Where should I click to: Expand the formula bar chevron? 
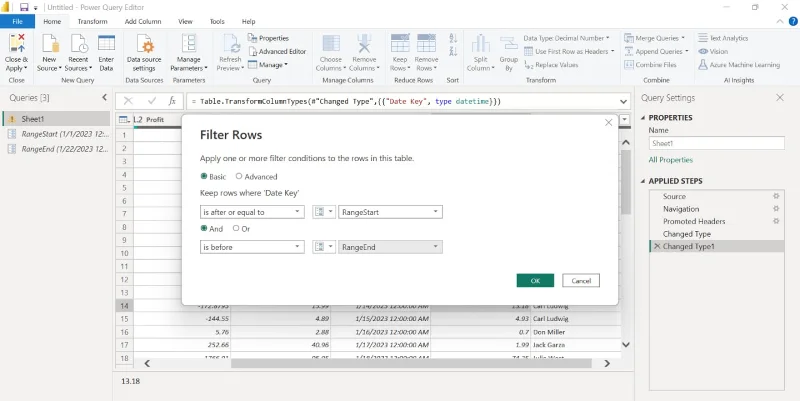click(x=623, y=102)
